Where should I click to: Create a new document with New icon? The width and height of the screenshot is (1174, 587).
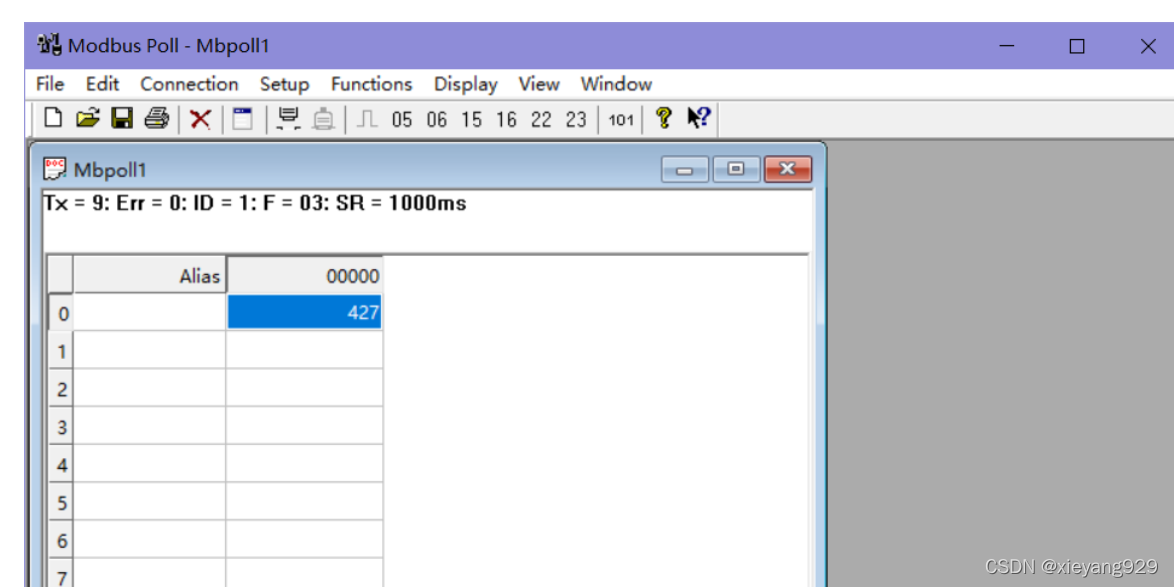click(x=52, y=118)
